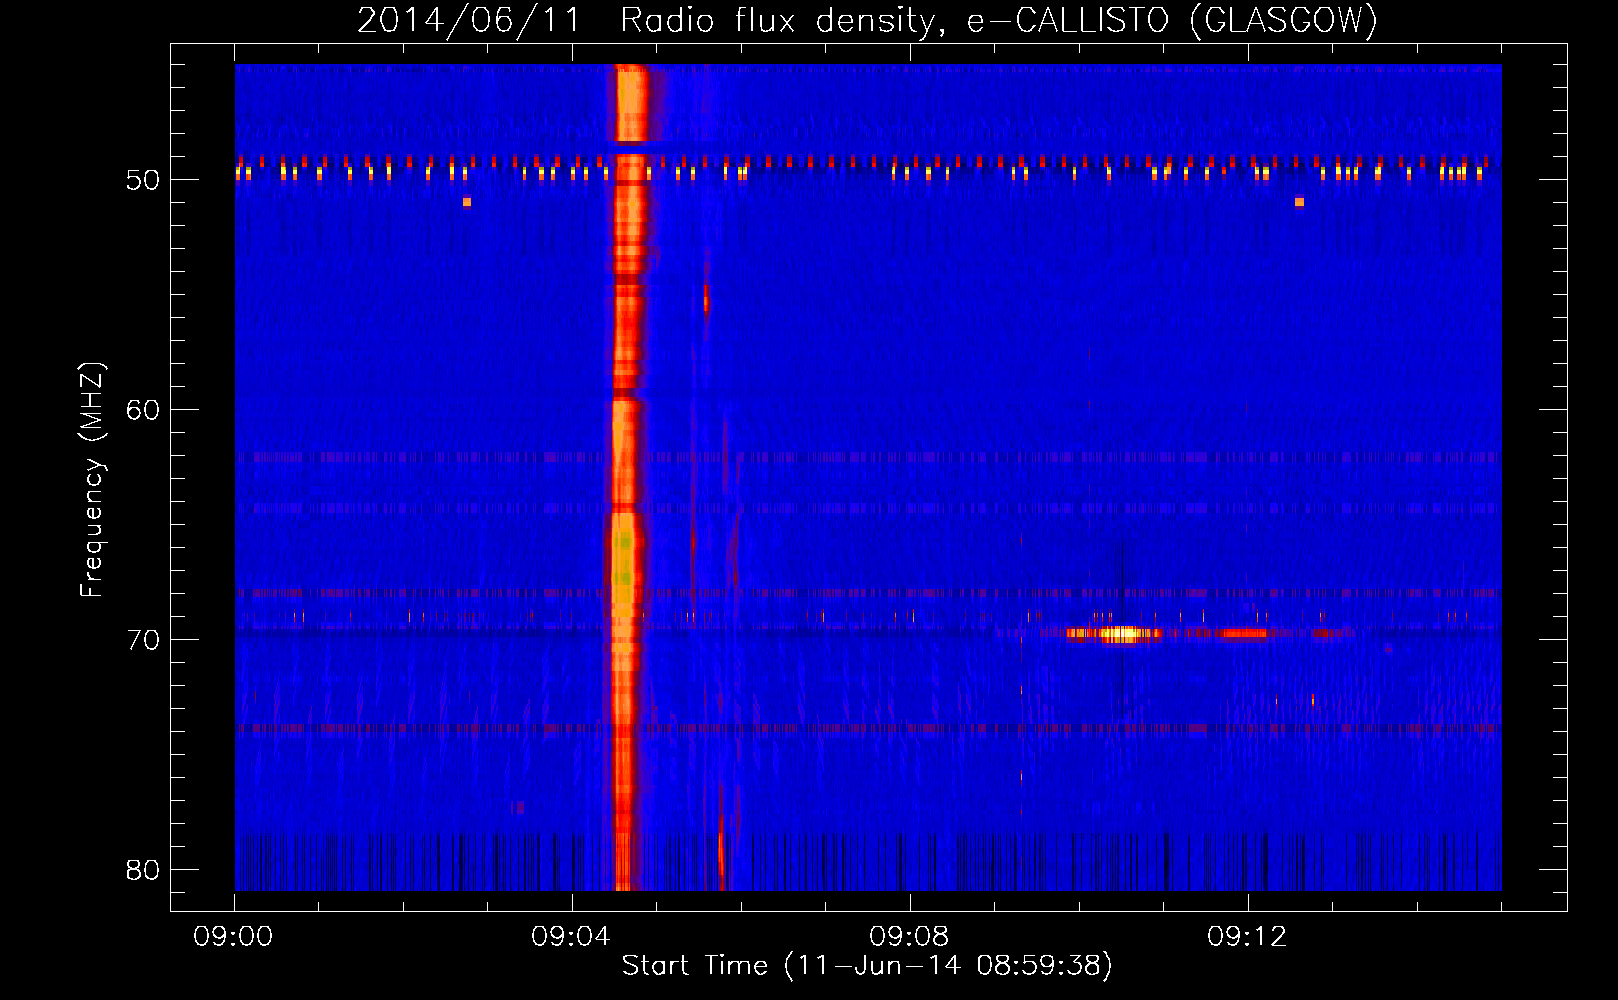This screenshot has width=1618, height=1000.
Task: Click the '60' frequency tick label
Action: (143, 410)
